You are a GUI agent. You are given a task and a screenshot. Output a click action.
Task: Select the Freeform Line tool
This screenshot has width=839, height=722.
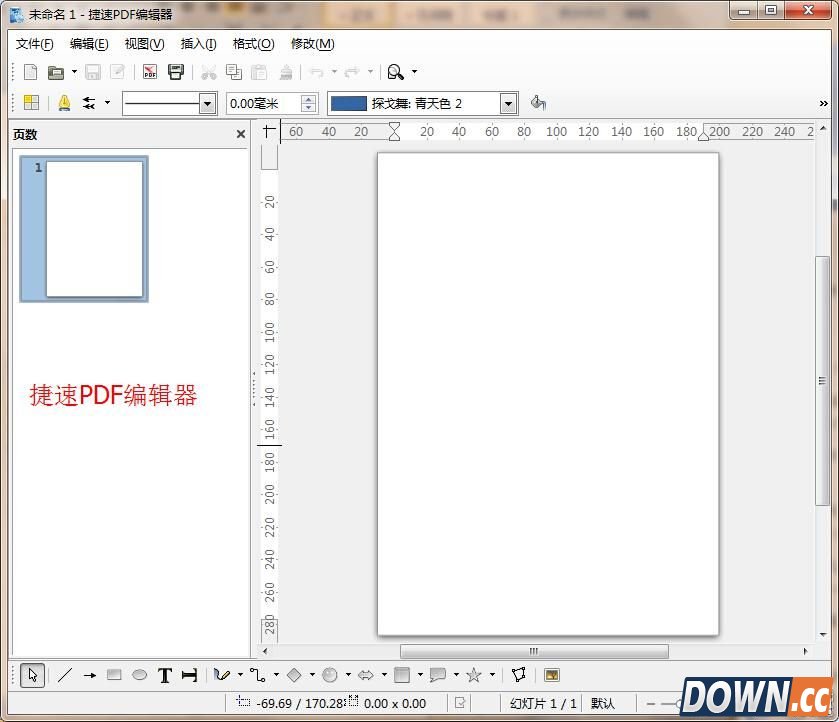pos(222,675)
